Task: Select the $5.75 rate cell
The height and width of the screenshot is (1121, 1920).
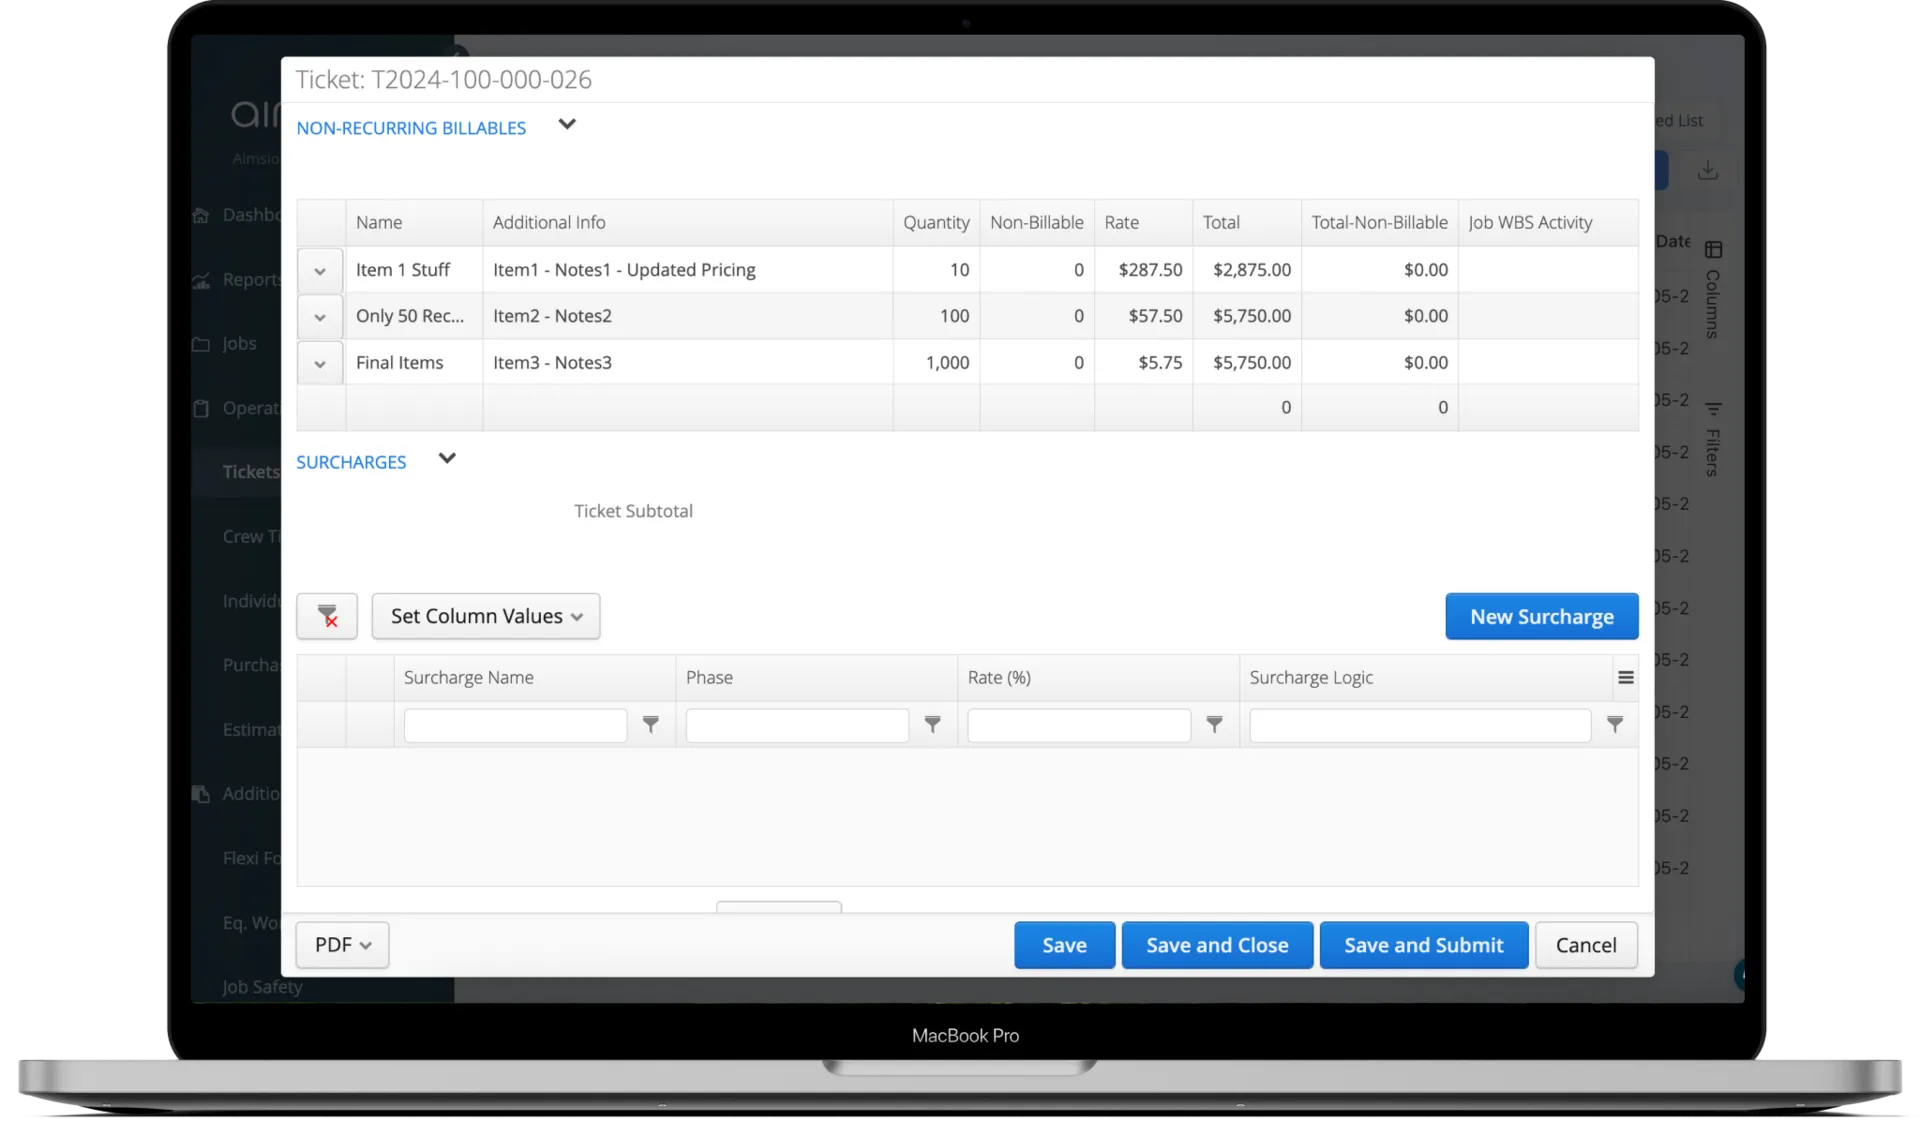Action: (1143, 363)
